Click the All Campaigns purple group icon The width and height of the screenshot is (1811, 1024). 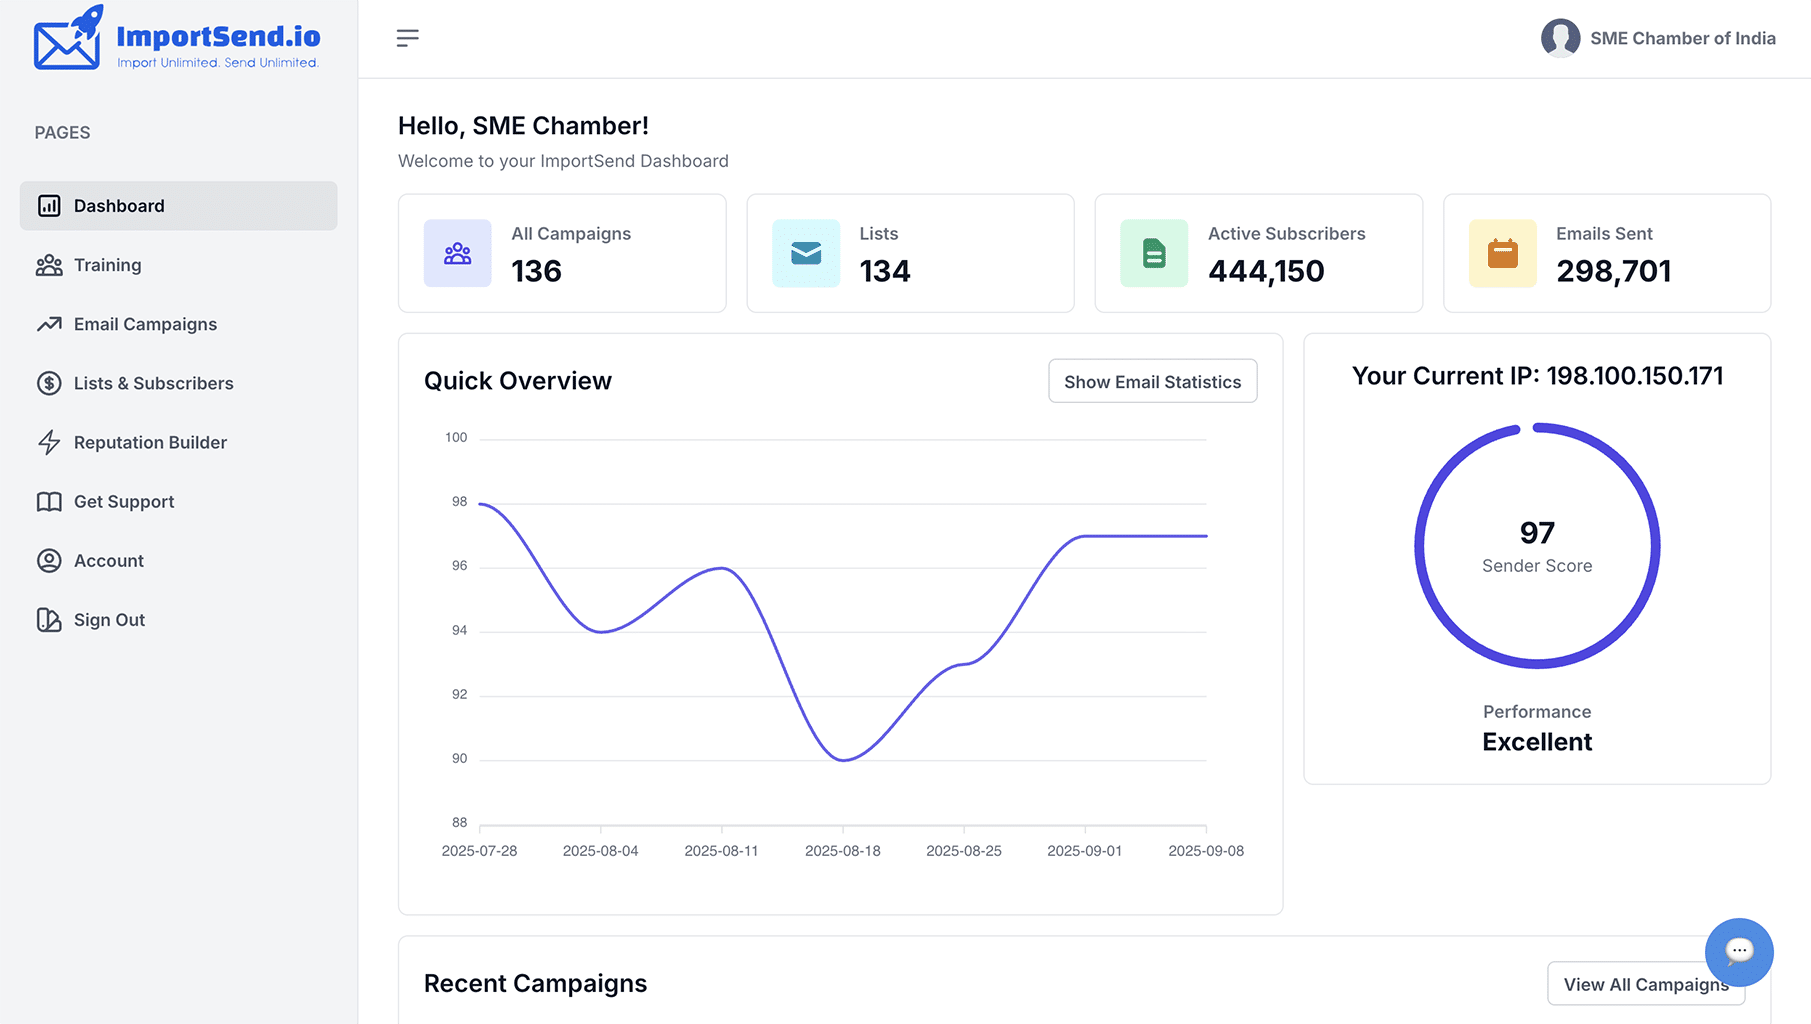coord(458,253)
